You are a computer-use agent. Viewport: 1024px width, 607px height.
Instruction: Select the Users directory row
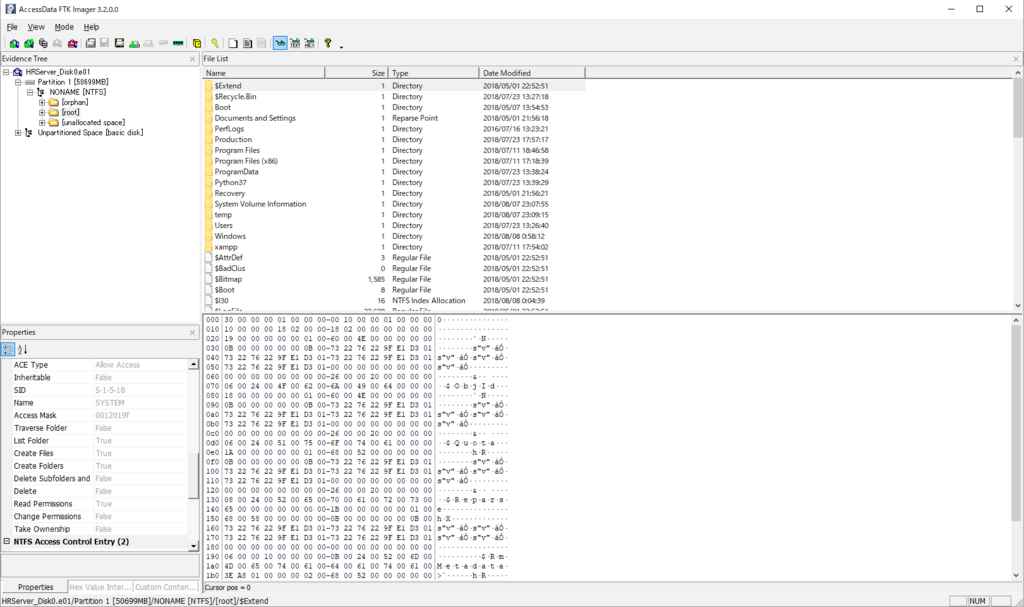(x=394, y=225)
